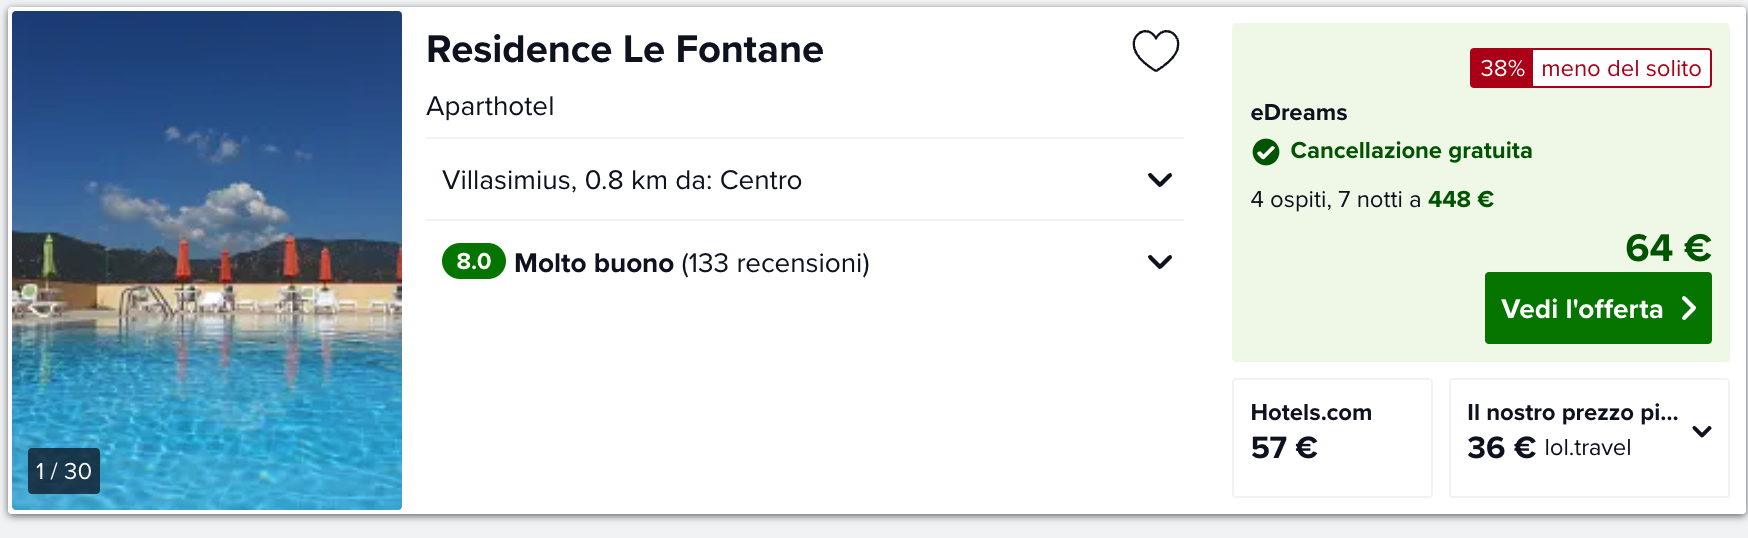Open the Residence Le Fontane title
This screenshot has width=1748, height=538.
tap(624, 49)
